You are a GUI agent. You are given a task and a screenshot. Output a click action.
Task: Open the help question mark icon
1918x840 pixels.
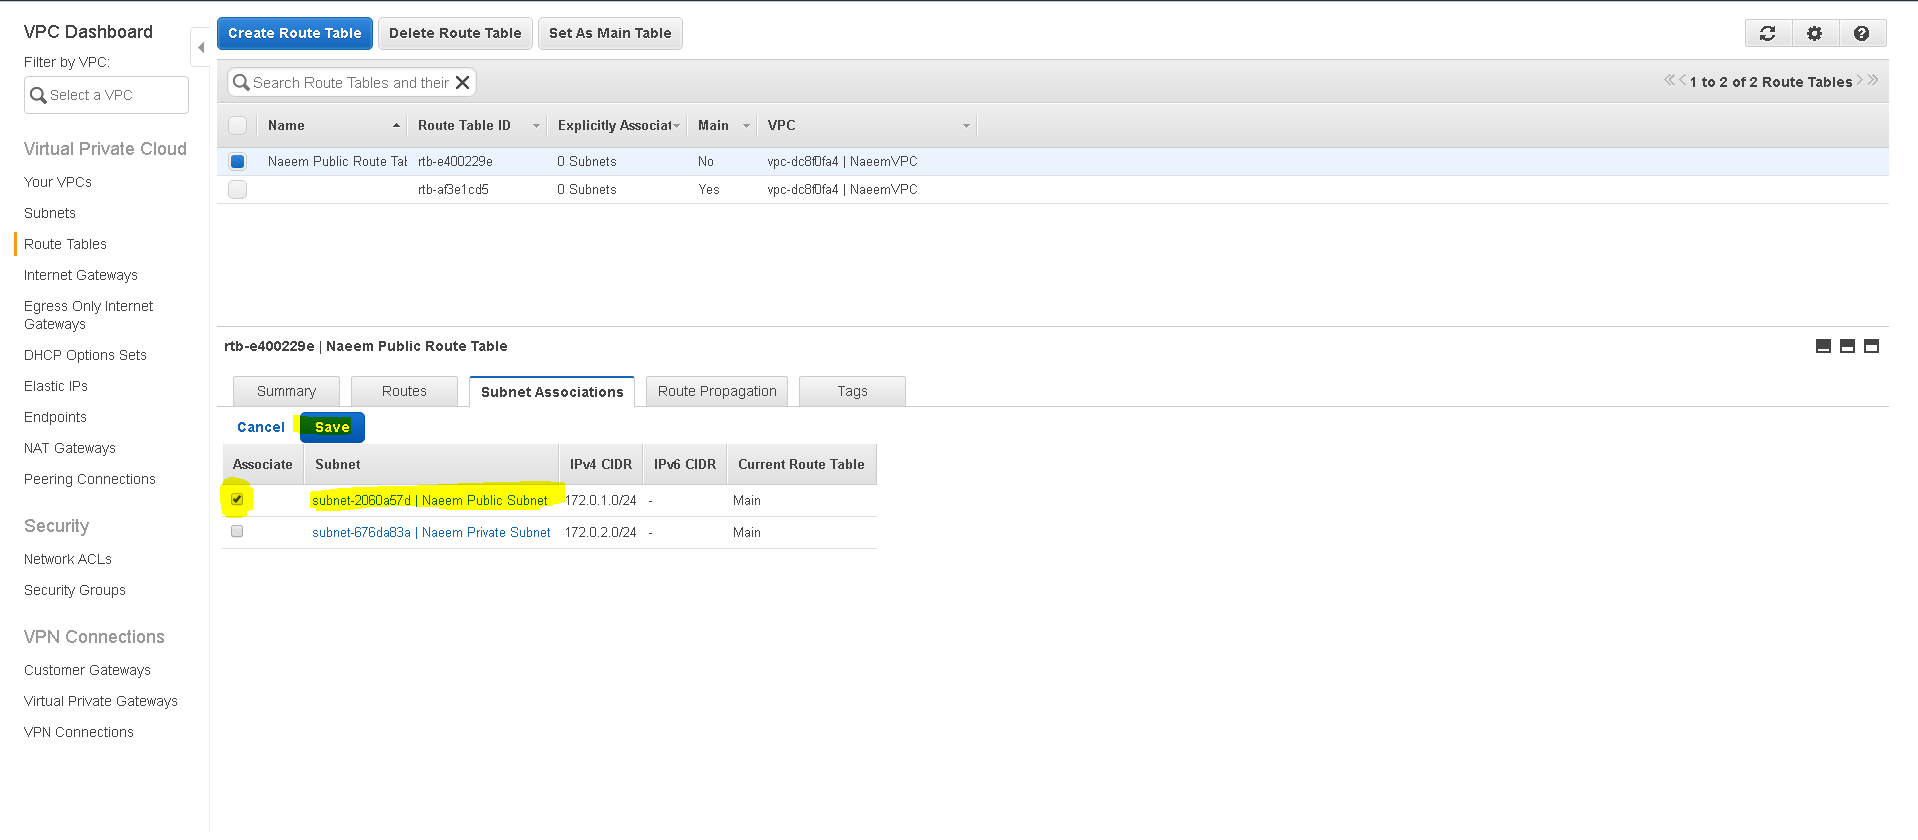pyautogui.click(x=1861, y=33)
